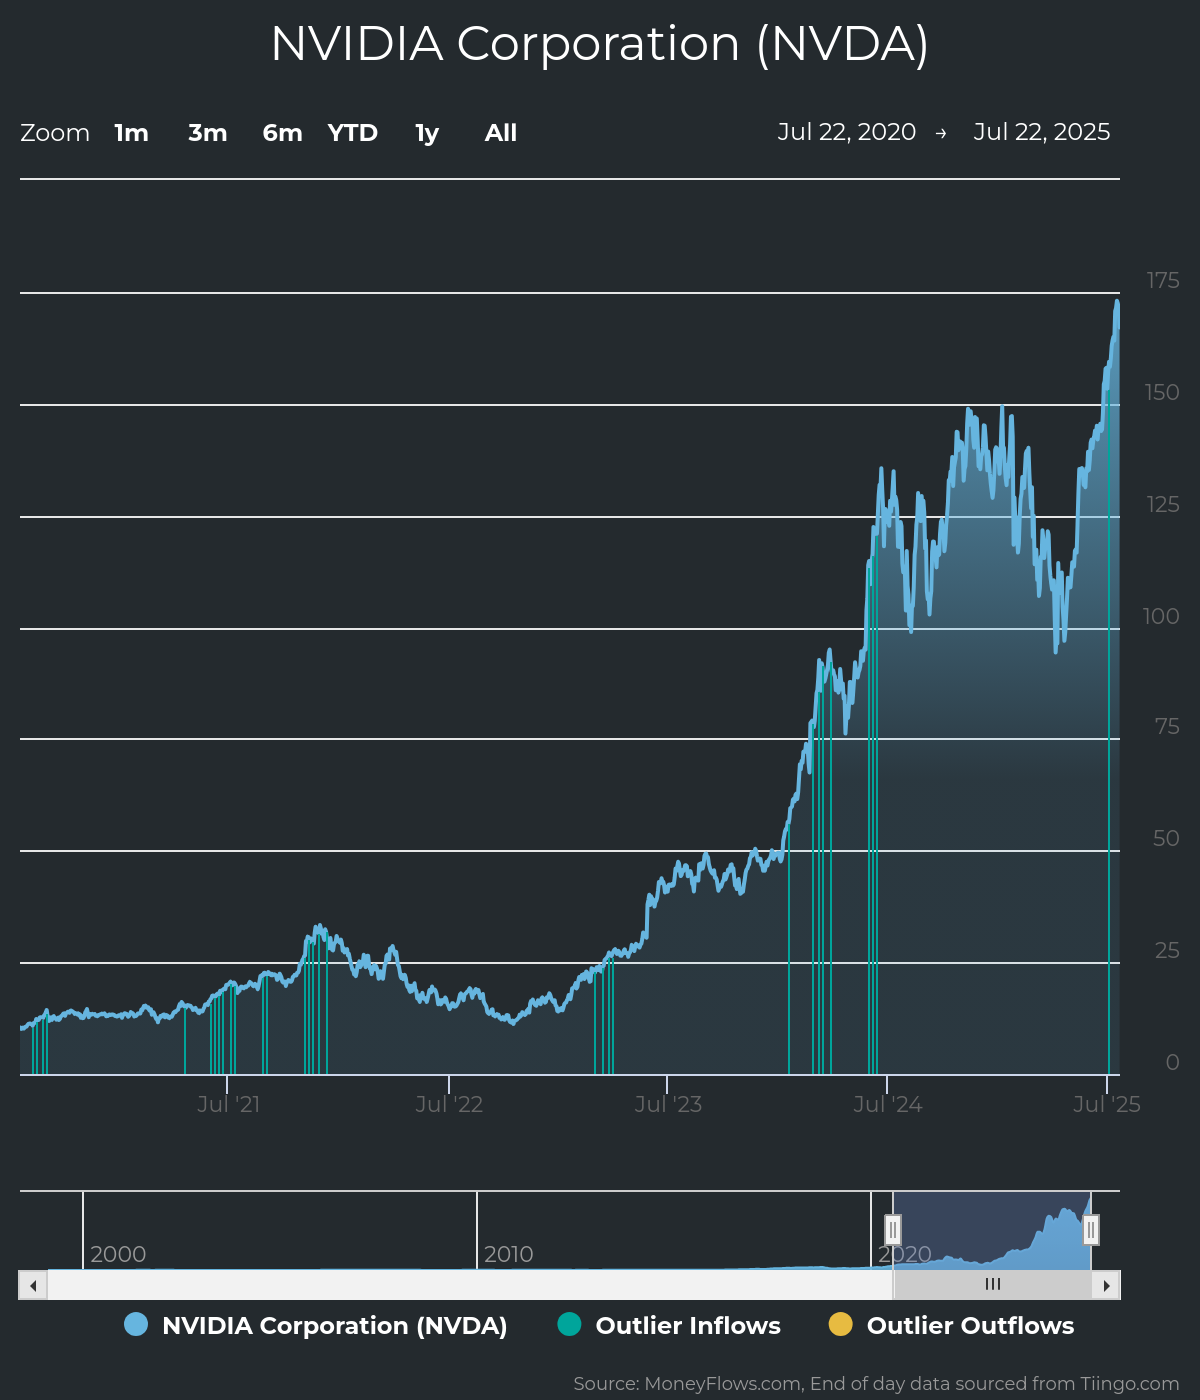Screen dimensions: 1200x1400
Task: Click the 150 y-axis value
Action: pos(1162,393)
